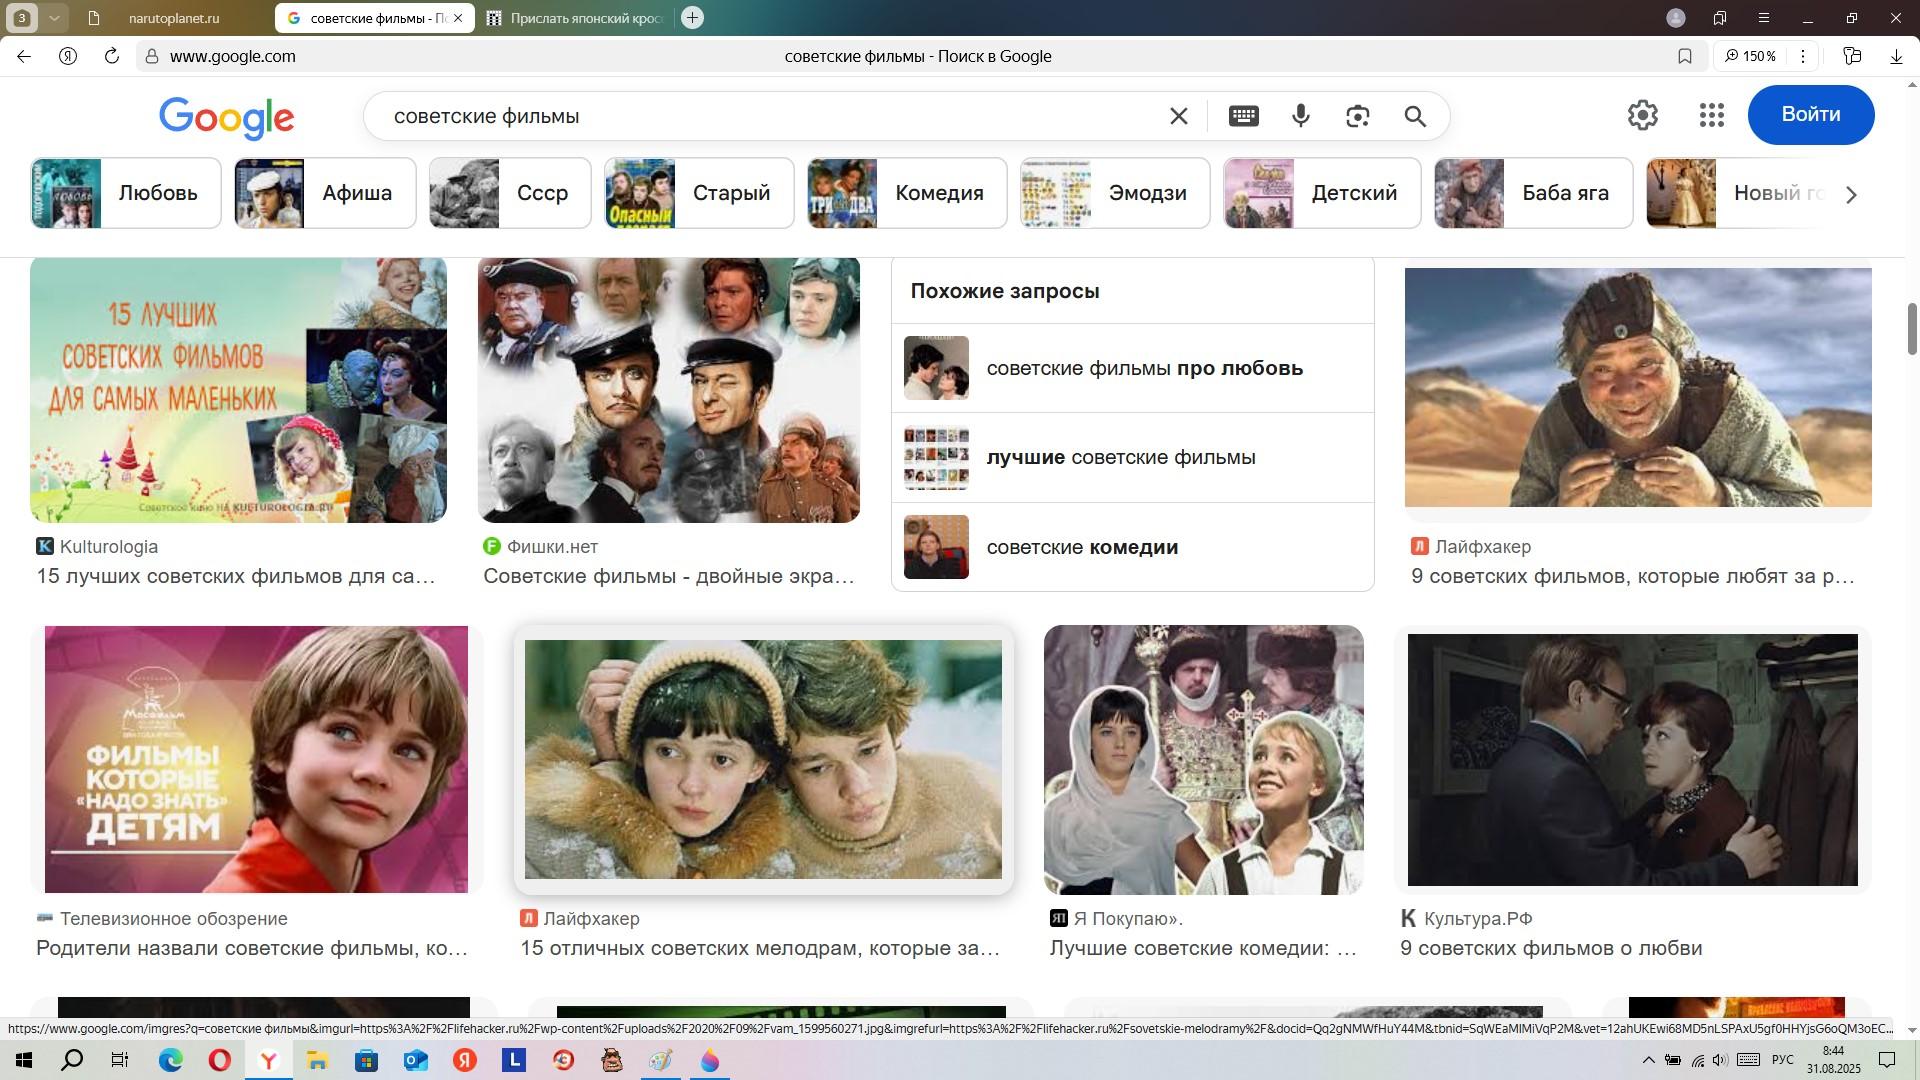The height and width of the screenshot is (1080, 1920).
Task: Clear the search query text
Action: pos(1179,116)
